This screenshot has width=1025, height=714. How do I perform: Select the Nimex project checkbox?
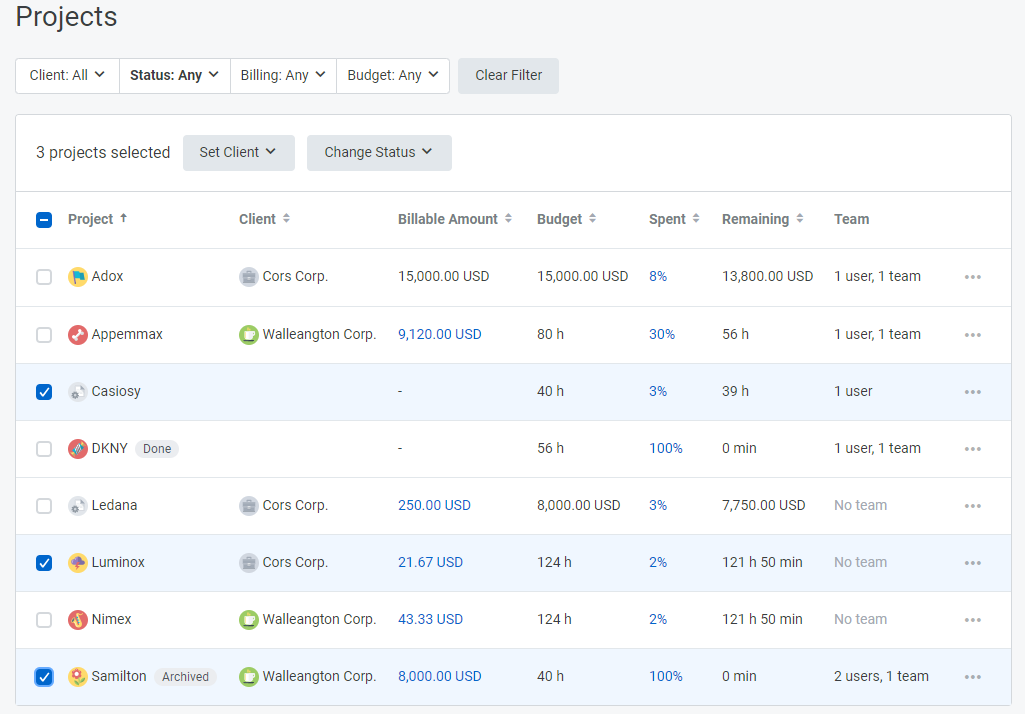coord(44,619)
